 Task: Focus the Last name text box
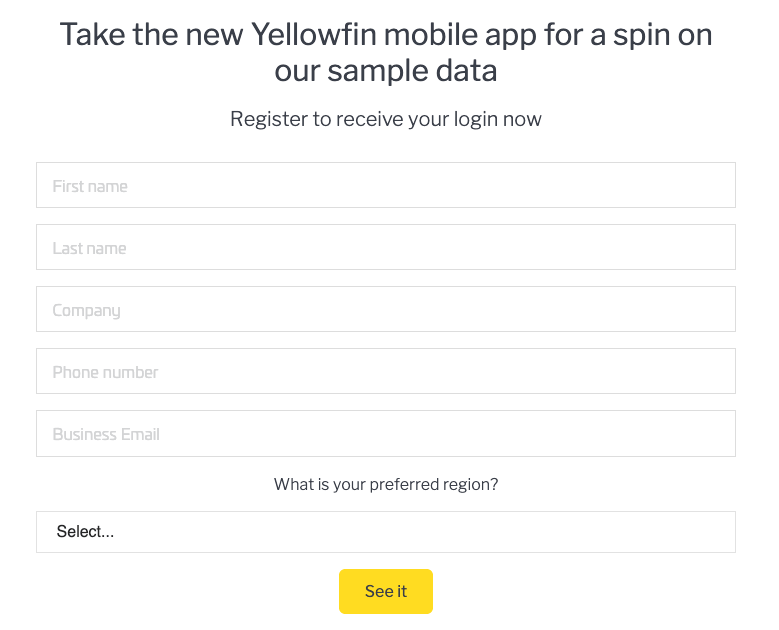(385, 248)
